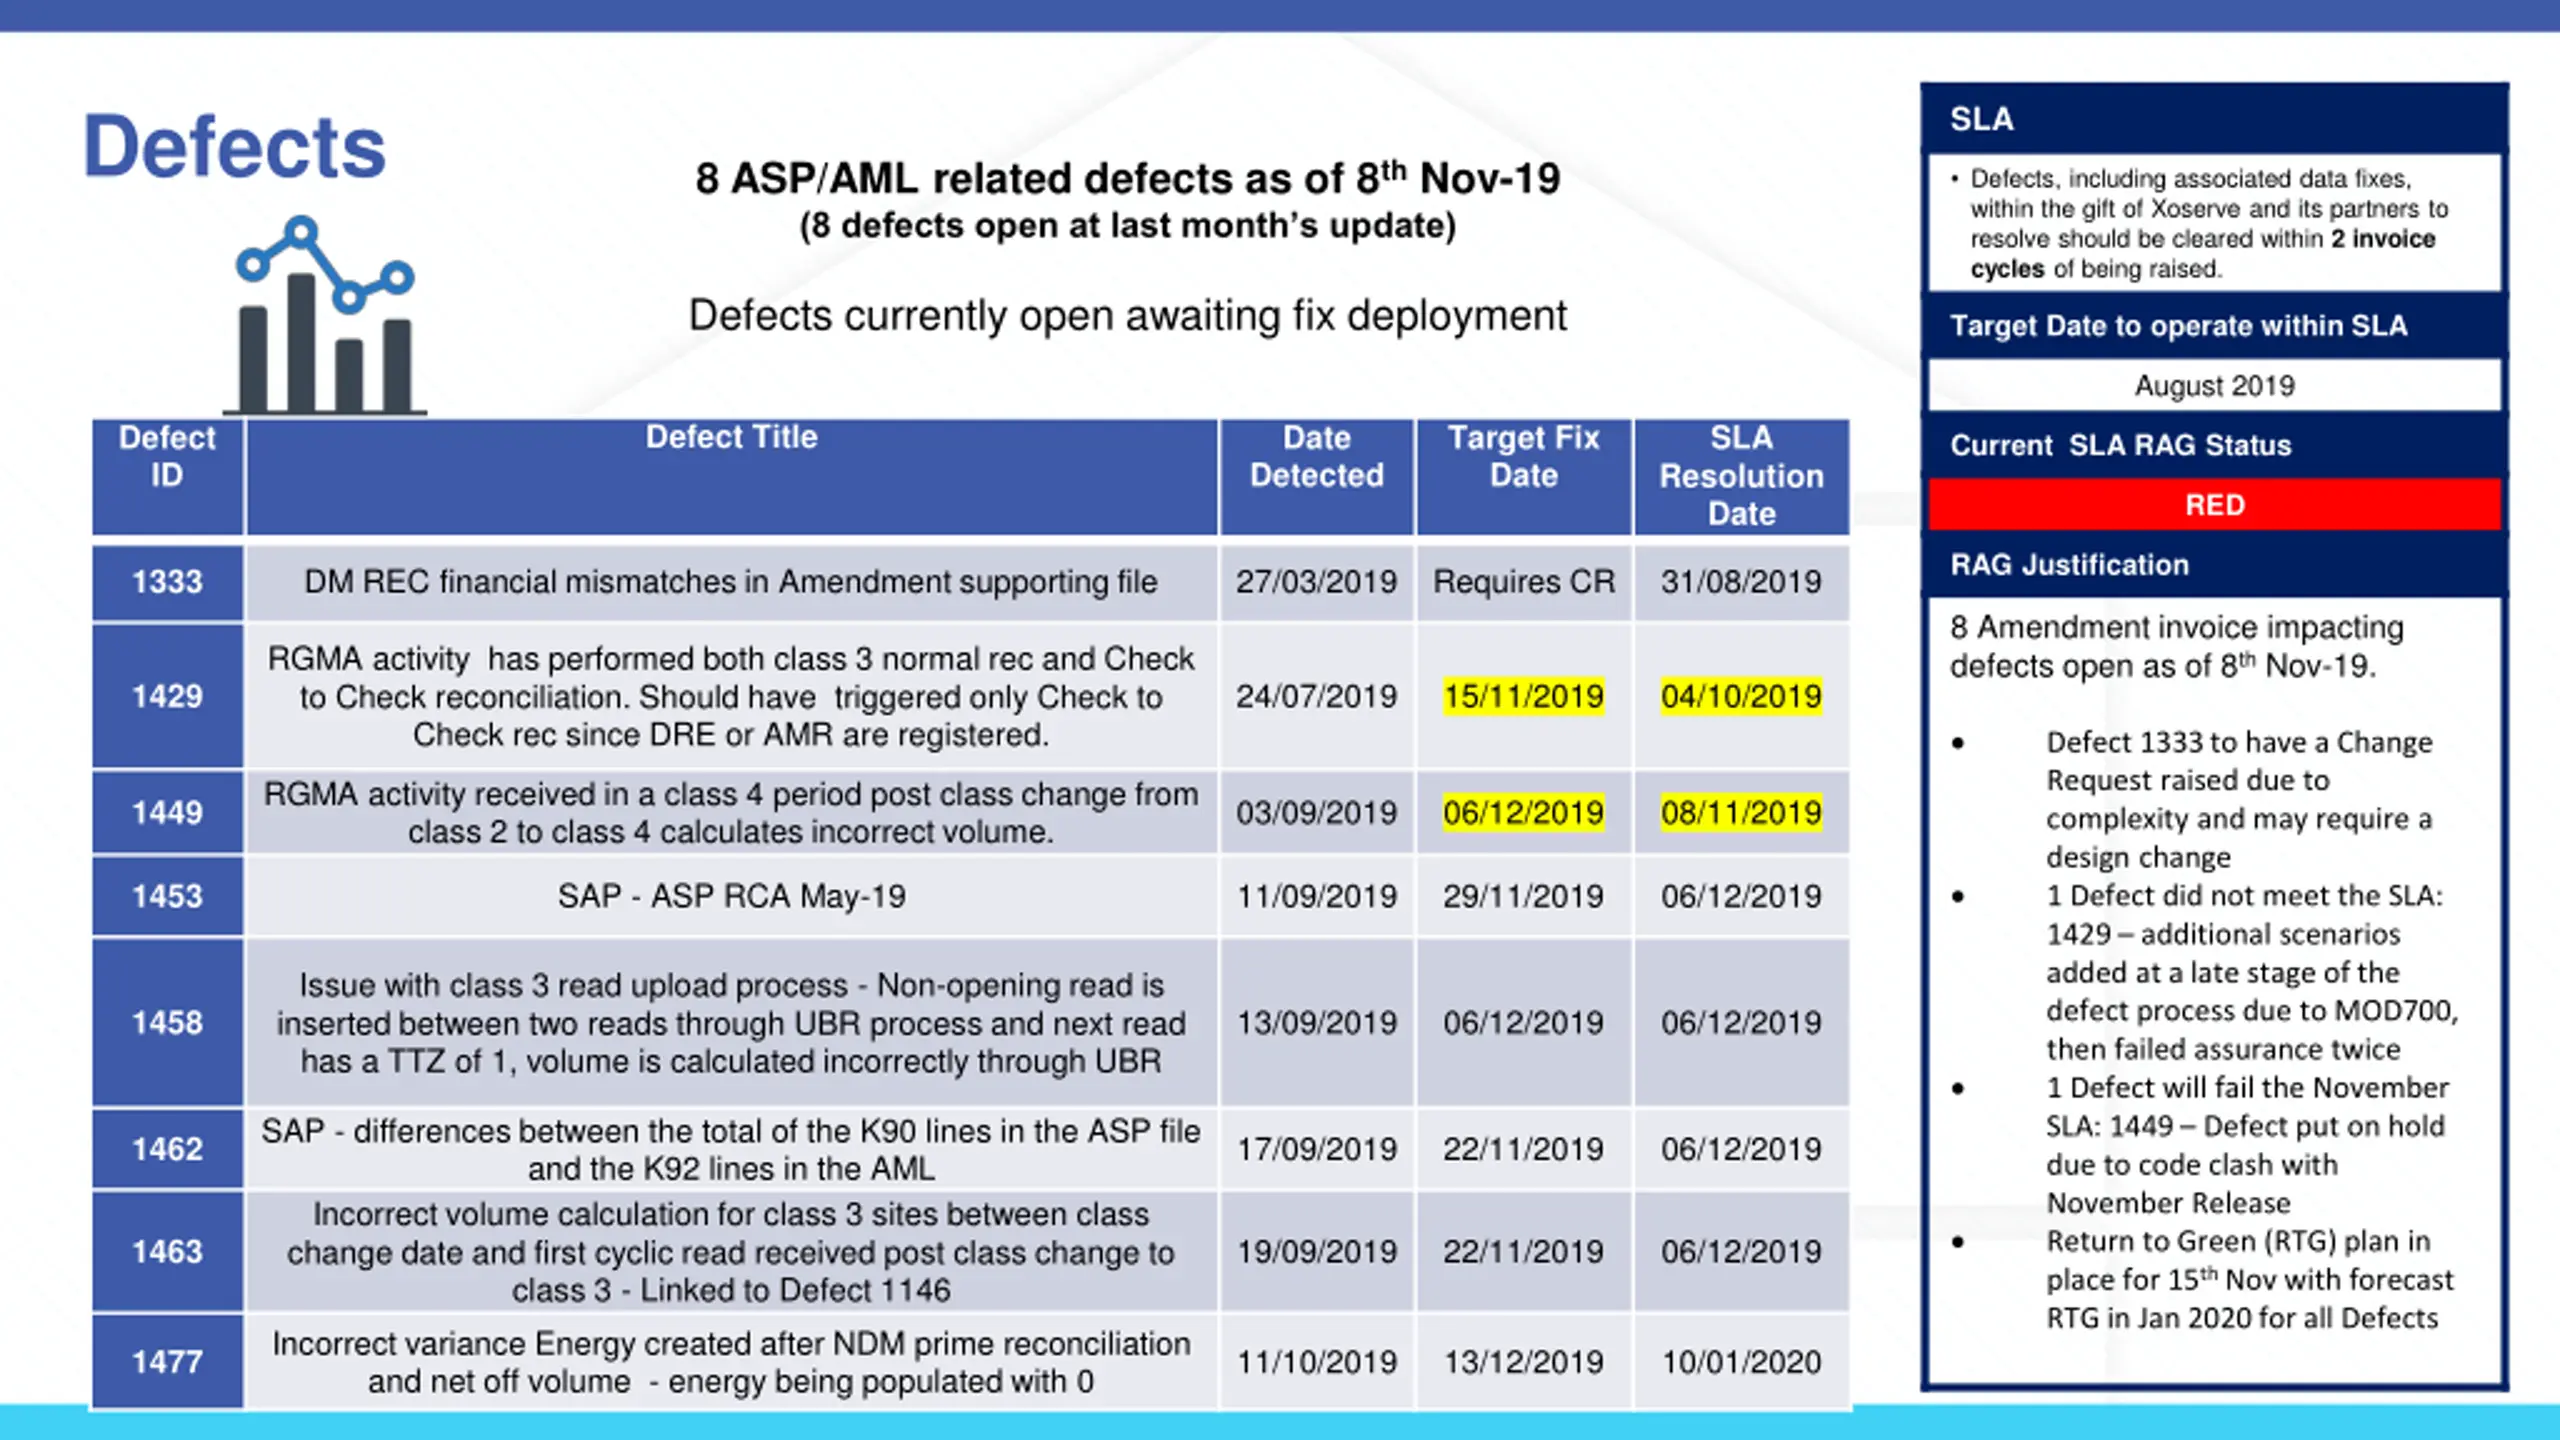Click the highlighted 15/11/2019 target fix date

point(1523,696)
